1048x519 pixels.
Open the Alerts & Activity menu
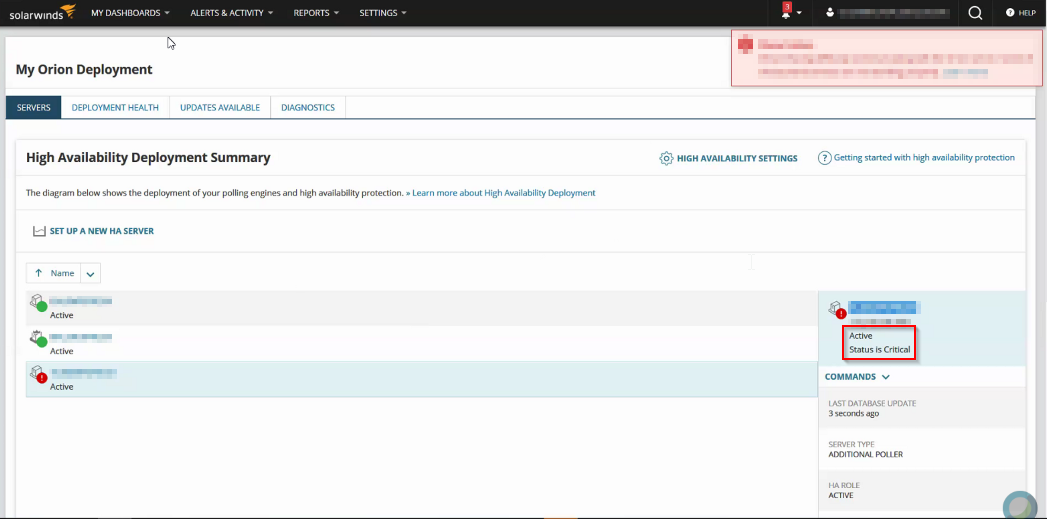click(x=232, y=13)
